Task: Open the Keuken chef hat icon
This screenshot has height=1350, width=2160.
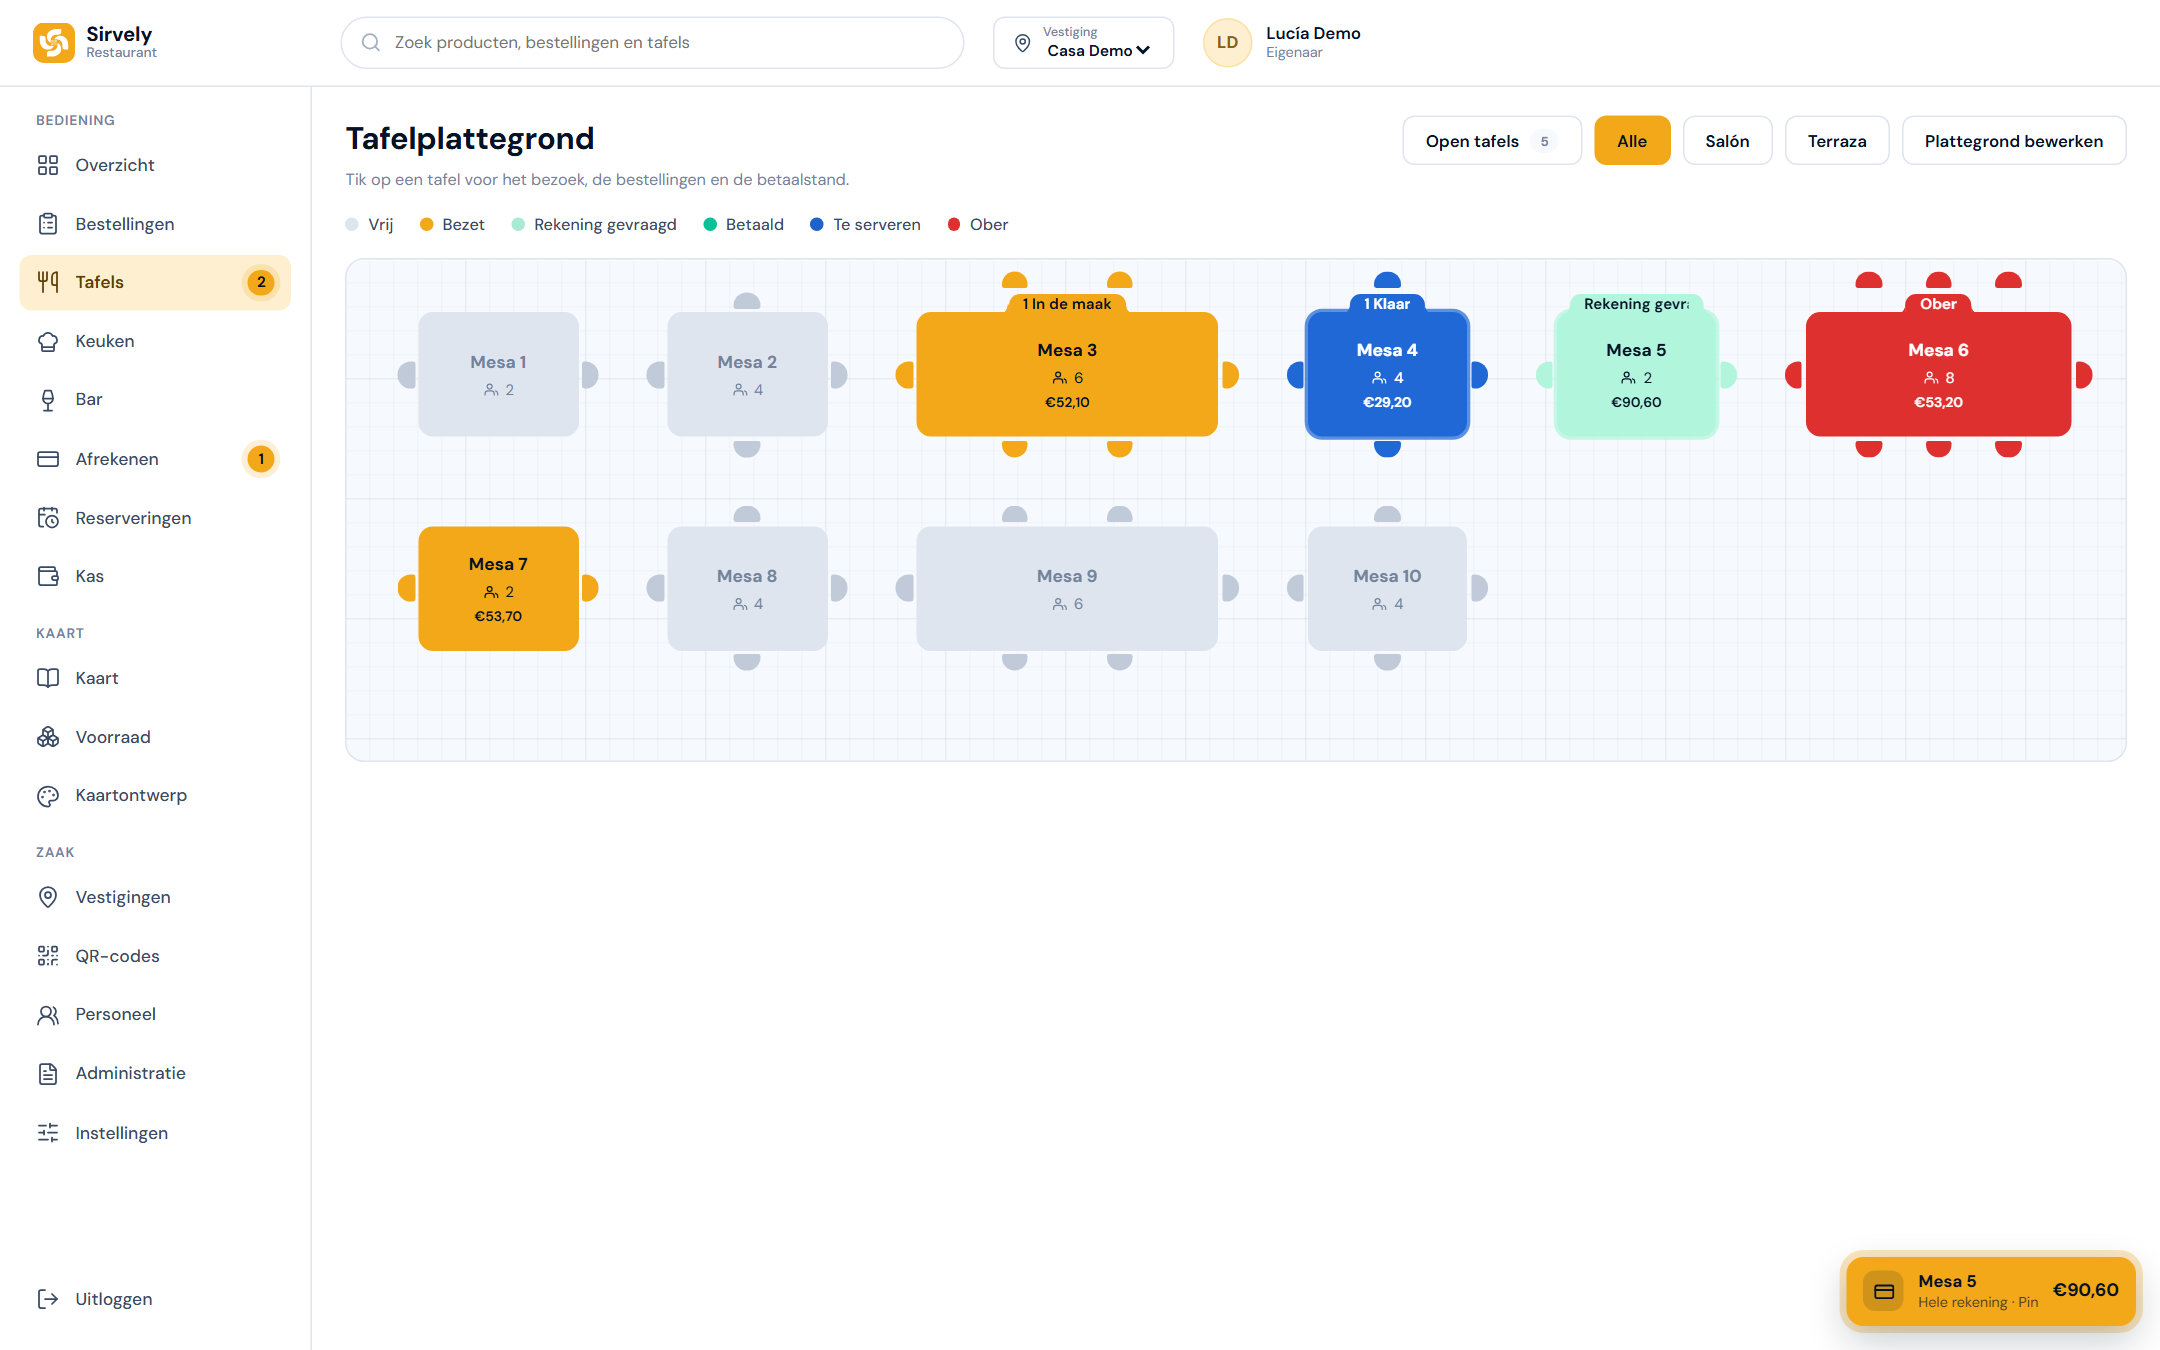Action: [x=48, y=341]
